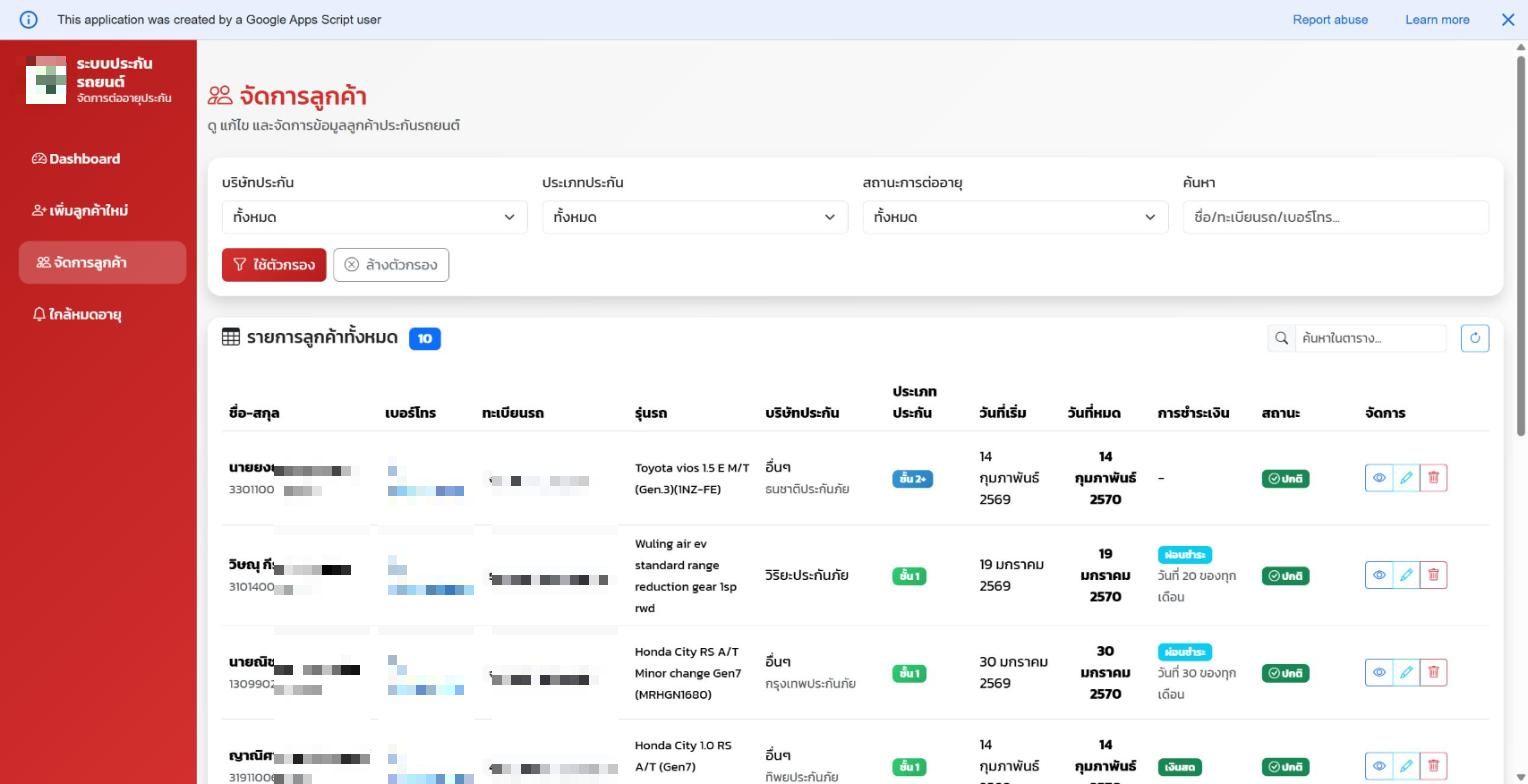The width and height of the screenshot is (1528, 784).
Task: View details for Honda City RS row
Action: pyautogui.click(x=1378, y=672)
